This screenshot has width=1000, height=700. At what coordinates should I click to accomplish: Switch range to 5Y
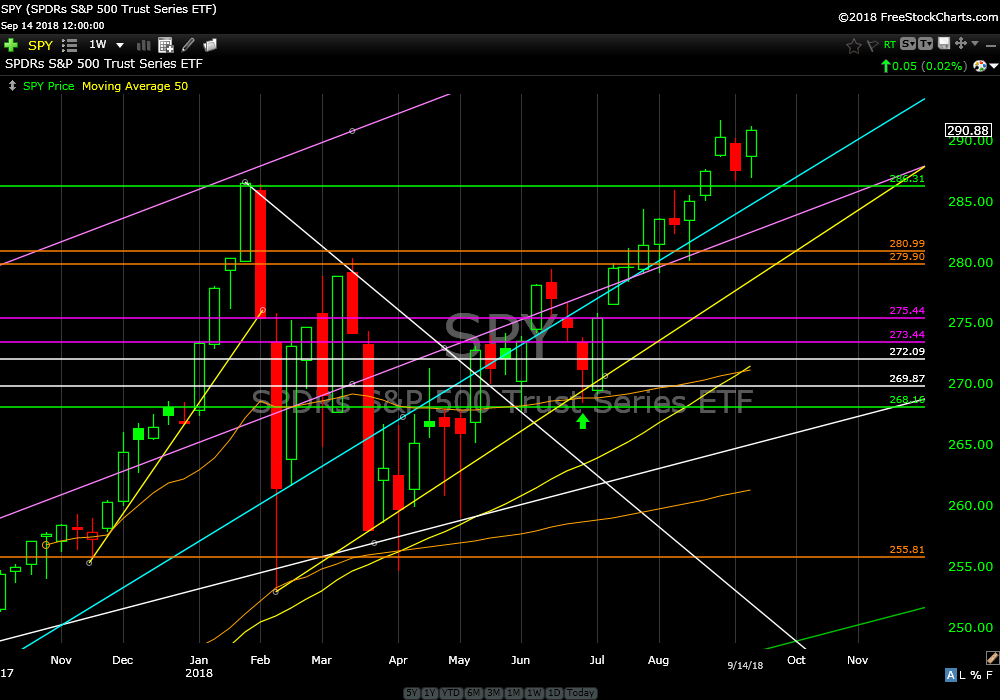(x=411, y=693)
